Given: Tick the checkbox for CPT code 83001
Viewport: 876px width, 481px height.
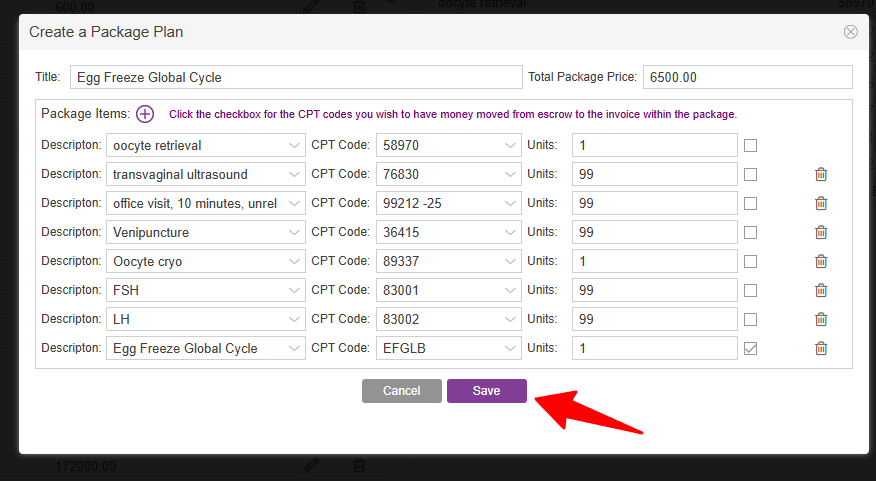Looking at the screenshot, I should [x=751, y=290].
